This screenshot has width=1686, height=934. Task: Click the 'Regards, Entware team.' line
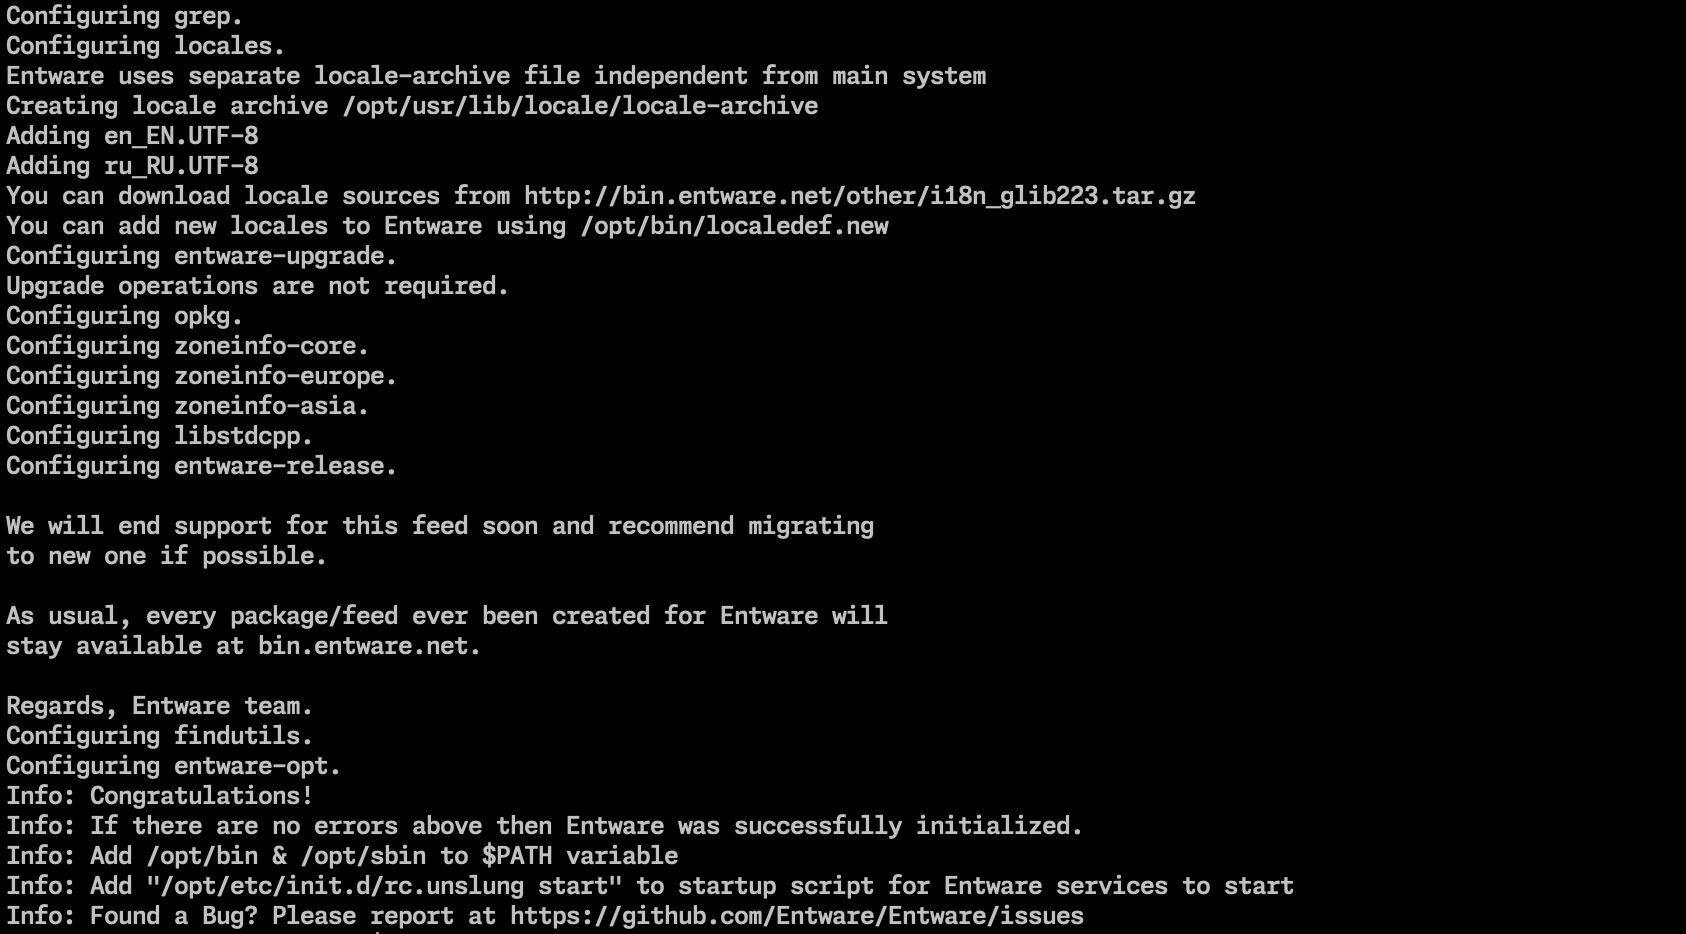pos(160,706)
